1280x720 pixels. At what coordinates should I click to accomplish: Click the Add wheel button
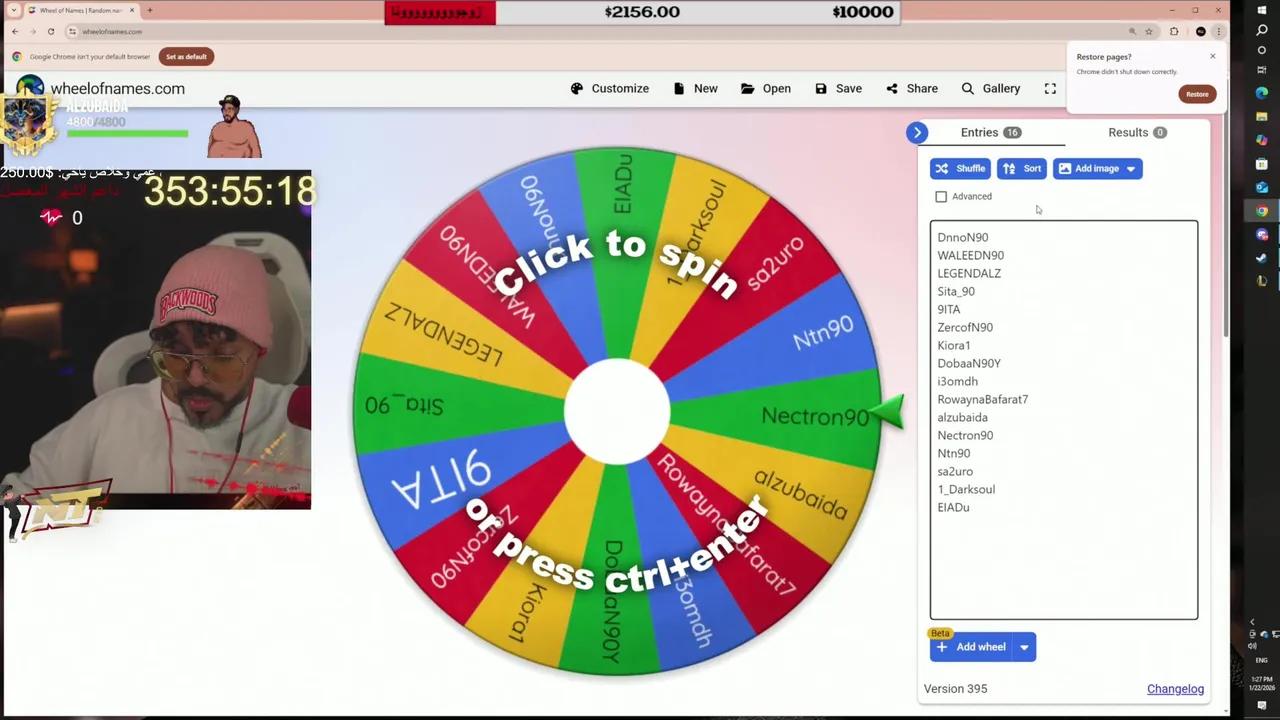(x=971, y=647)
